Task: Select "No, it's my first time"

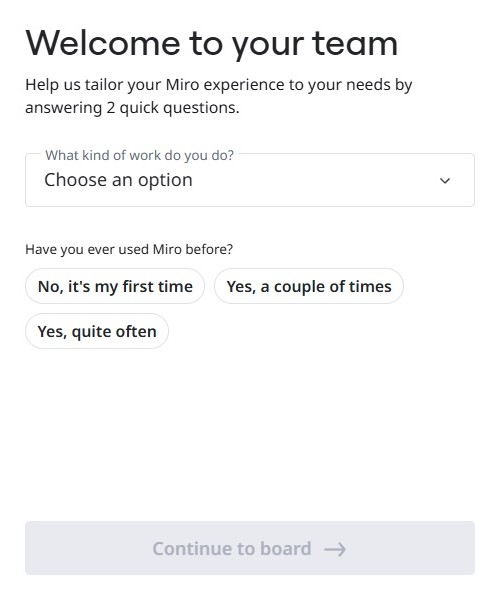Action: tap(115, 286)
